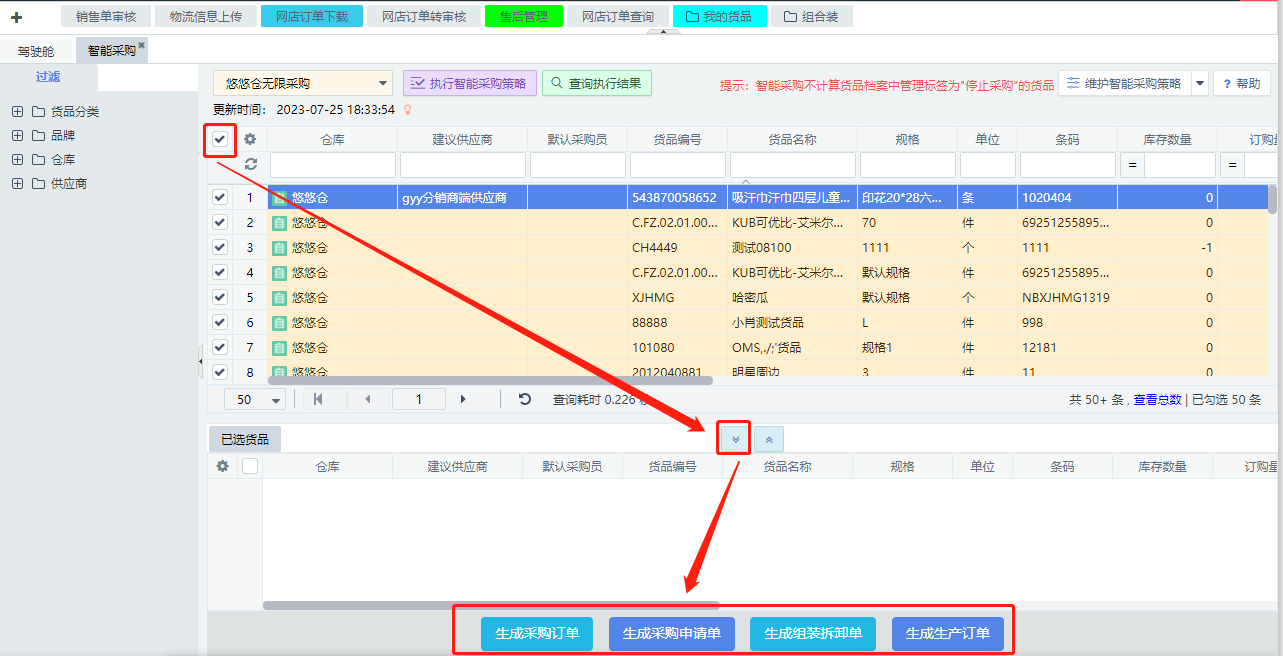Jump to the first page icon
Image resolution: width=1283 pixels, height=656 pixels.
[x=318, y=399]
